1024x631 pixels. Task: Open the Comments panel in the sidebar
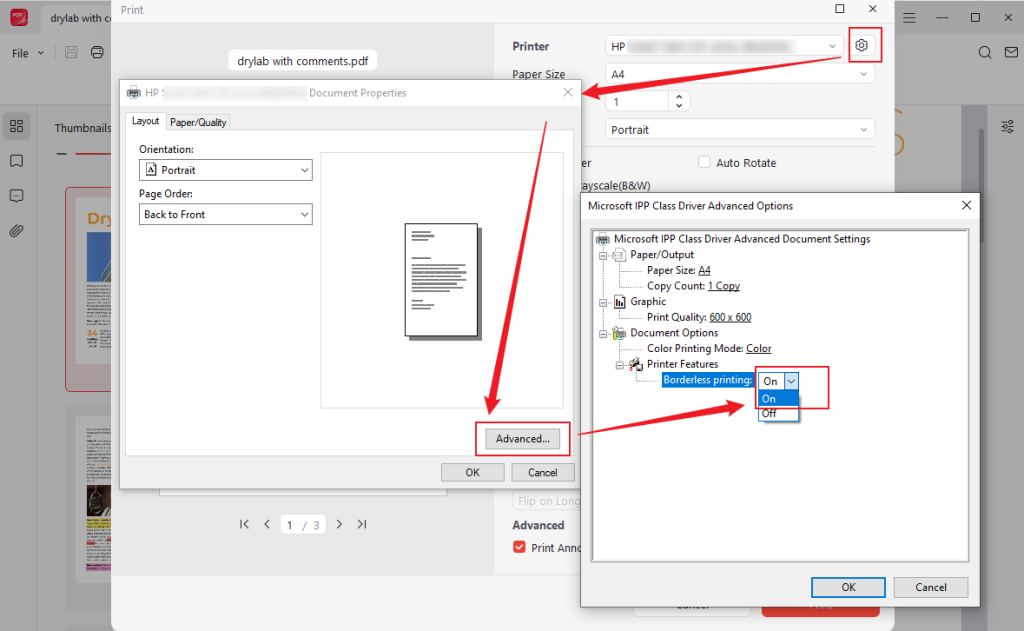pyautogui.click(x=16, y=196)
